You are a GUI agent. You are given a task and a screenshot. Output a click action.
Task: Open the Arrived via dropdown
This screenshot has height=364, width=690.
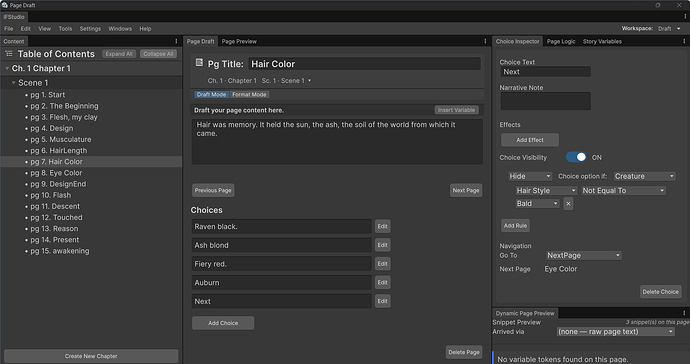point(616,331)
